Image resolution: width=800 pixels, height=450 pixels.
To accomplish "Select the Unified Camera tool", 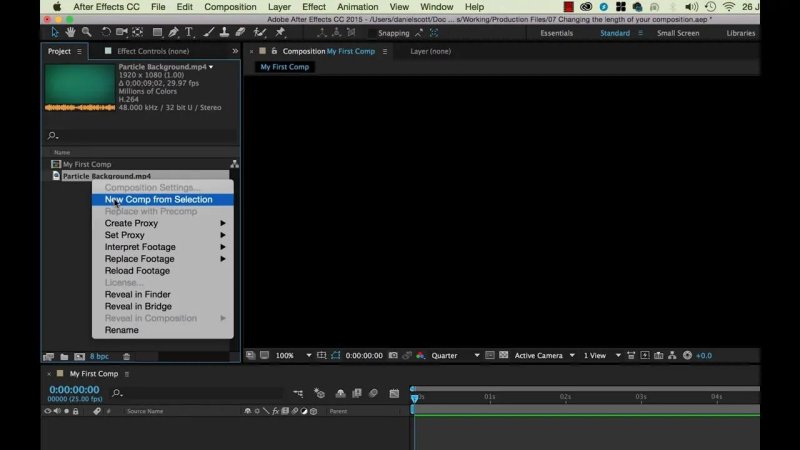I will click(x=121, y=32).
